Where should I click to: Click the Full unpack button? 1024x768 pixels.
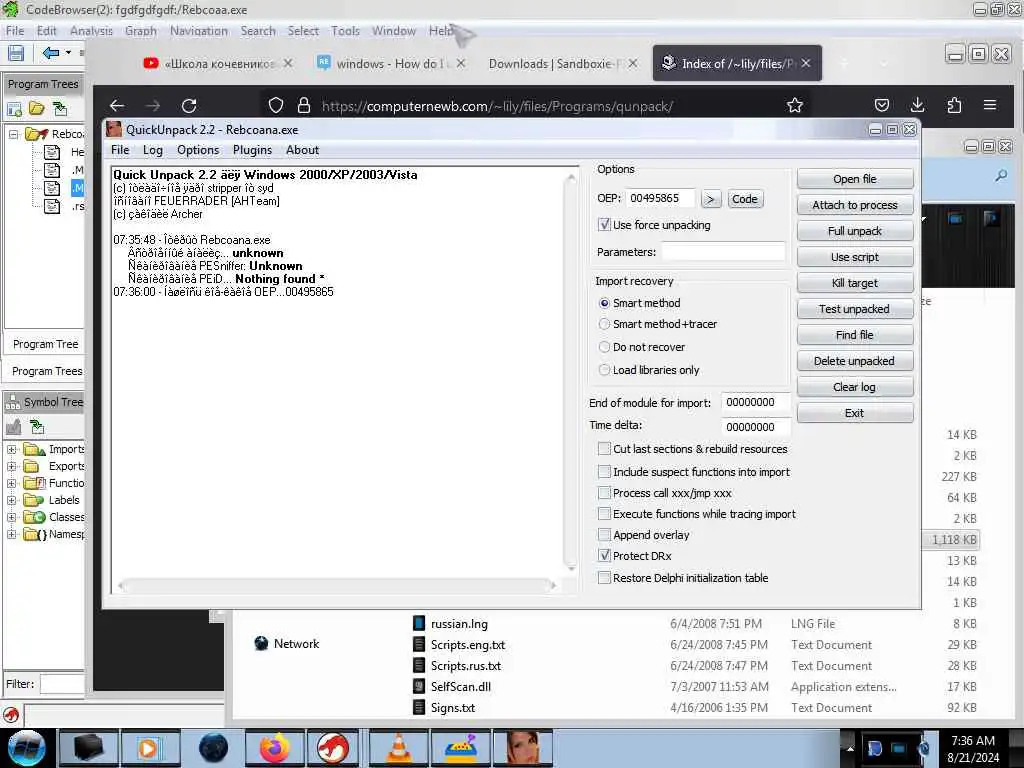tap(855, 231)
